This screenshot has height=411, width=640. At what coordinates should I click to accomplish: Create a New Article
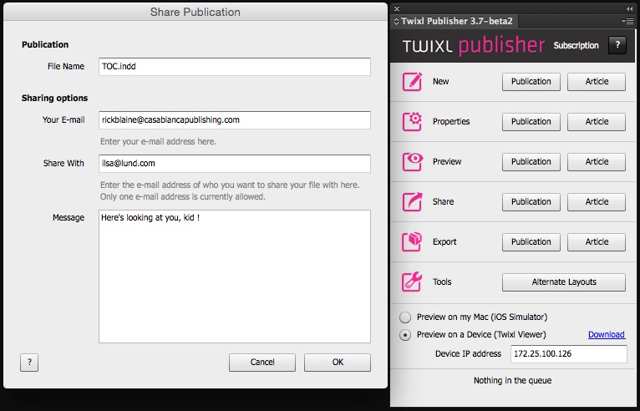(596, 82)
